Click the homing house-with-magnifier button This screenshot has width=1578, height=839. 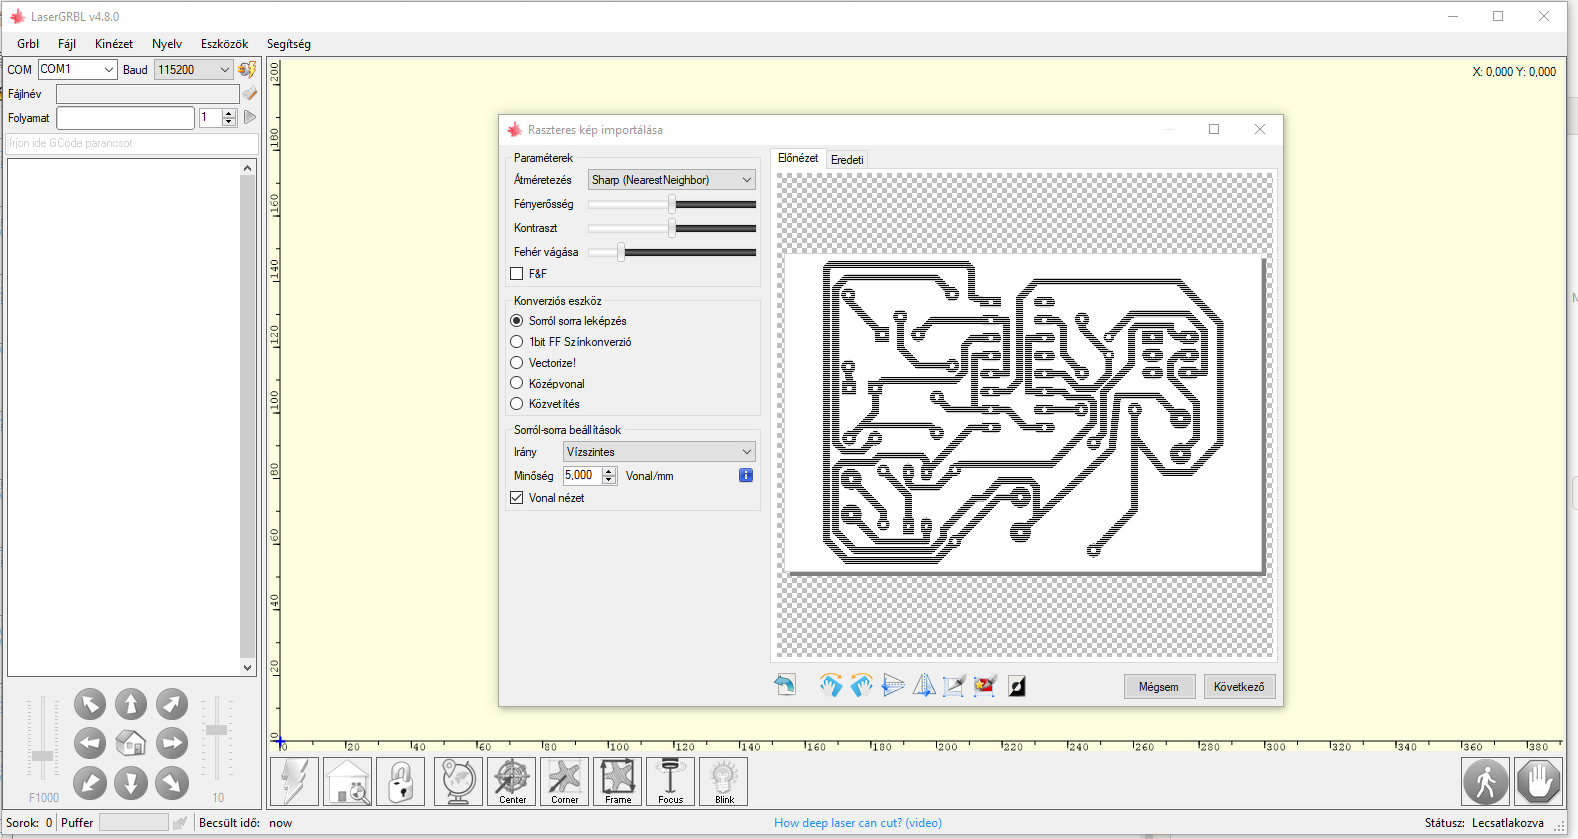click(347, 781)
